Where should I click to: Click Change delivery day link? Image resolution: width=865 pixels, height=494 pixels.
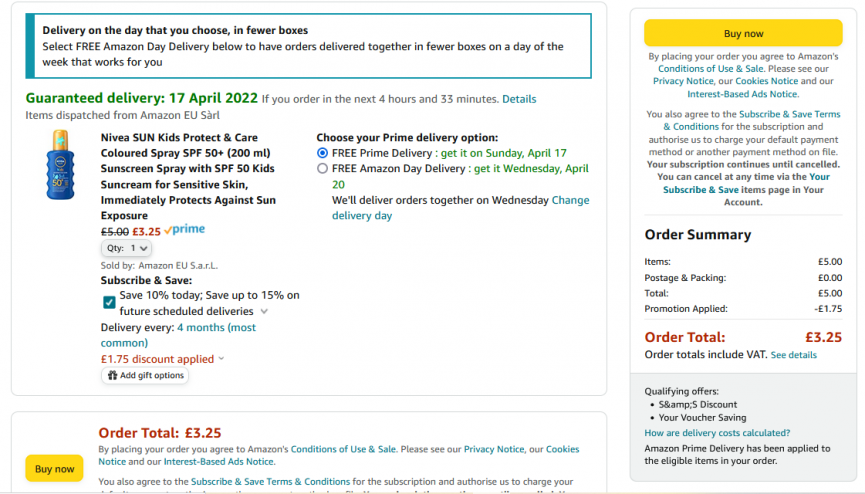click(x=461, y=208)
